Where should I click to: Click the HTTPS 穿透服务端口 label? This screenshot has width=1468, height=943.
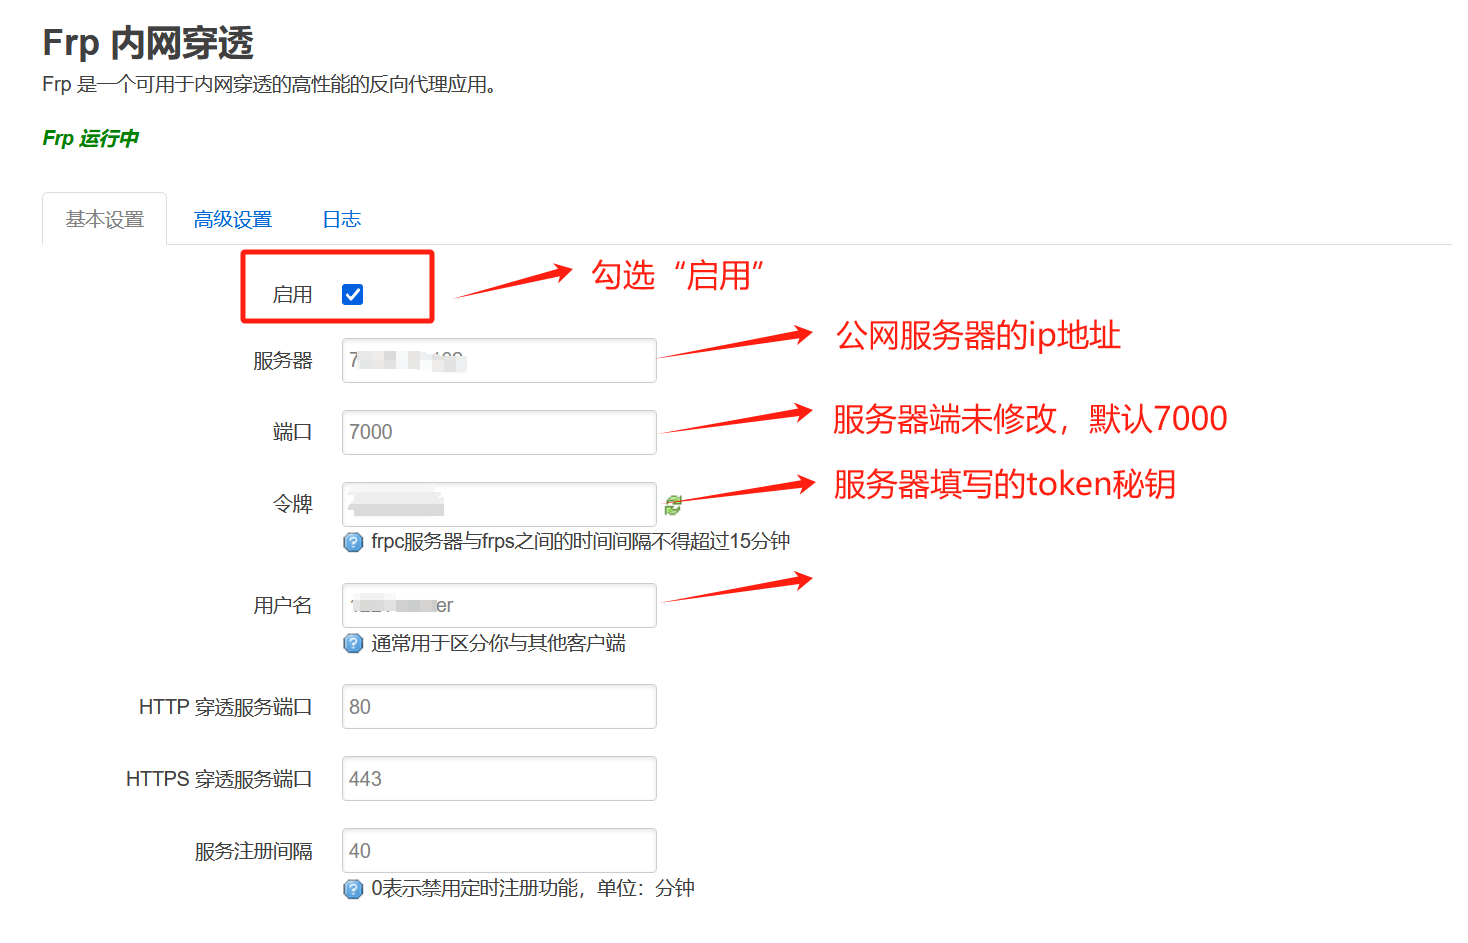[x=220, y=779]
